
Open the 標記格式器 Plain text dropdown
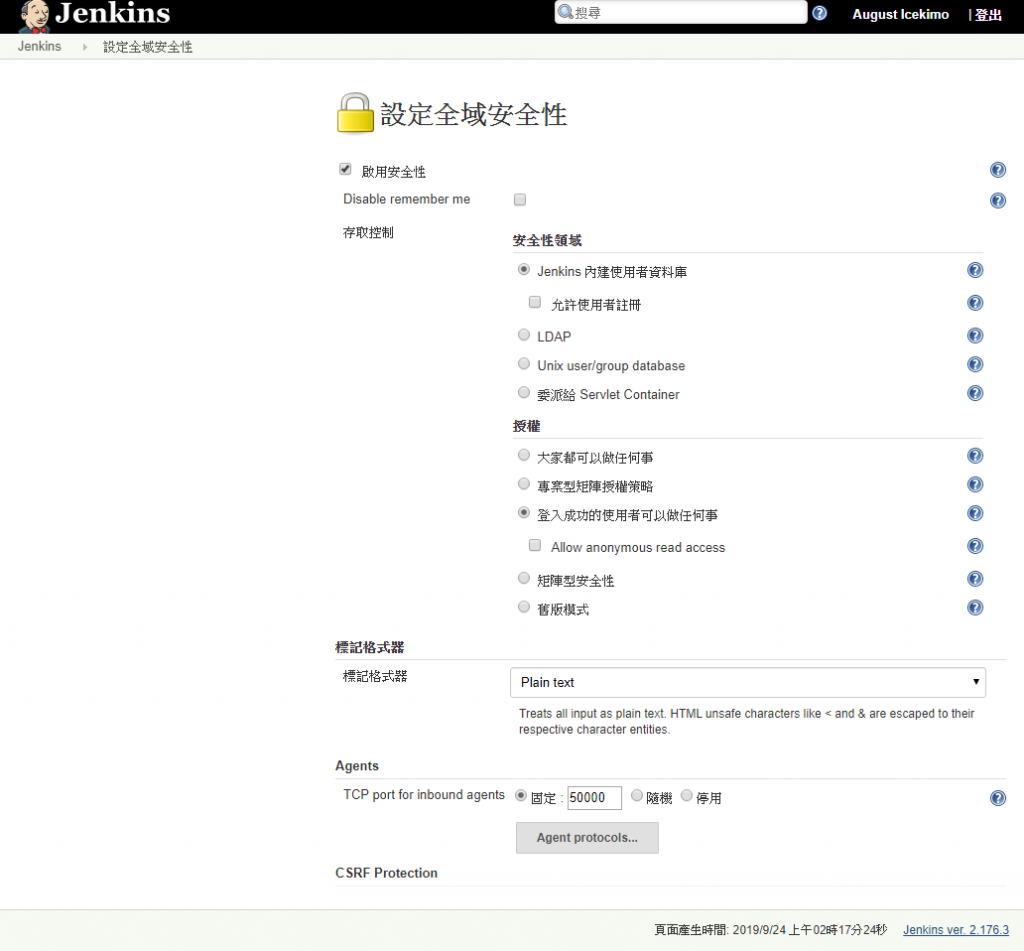[x=748, y=682]
